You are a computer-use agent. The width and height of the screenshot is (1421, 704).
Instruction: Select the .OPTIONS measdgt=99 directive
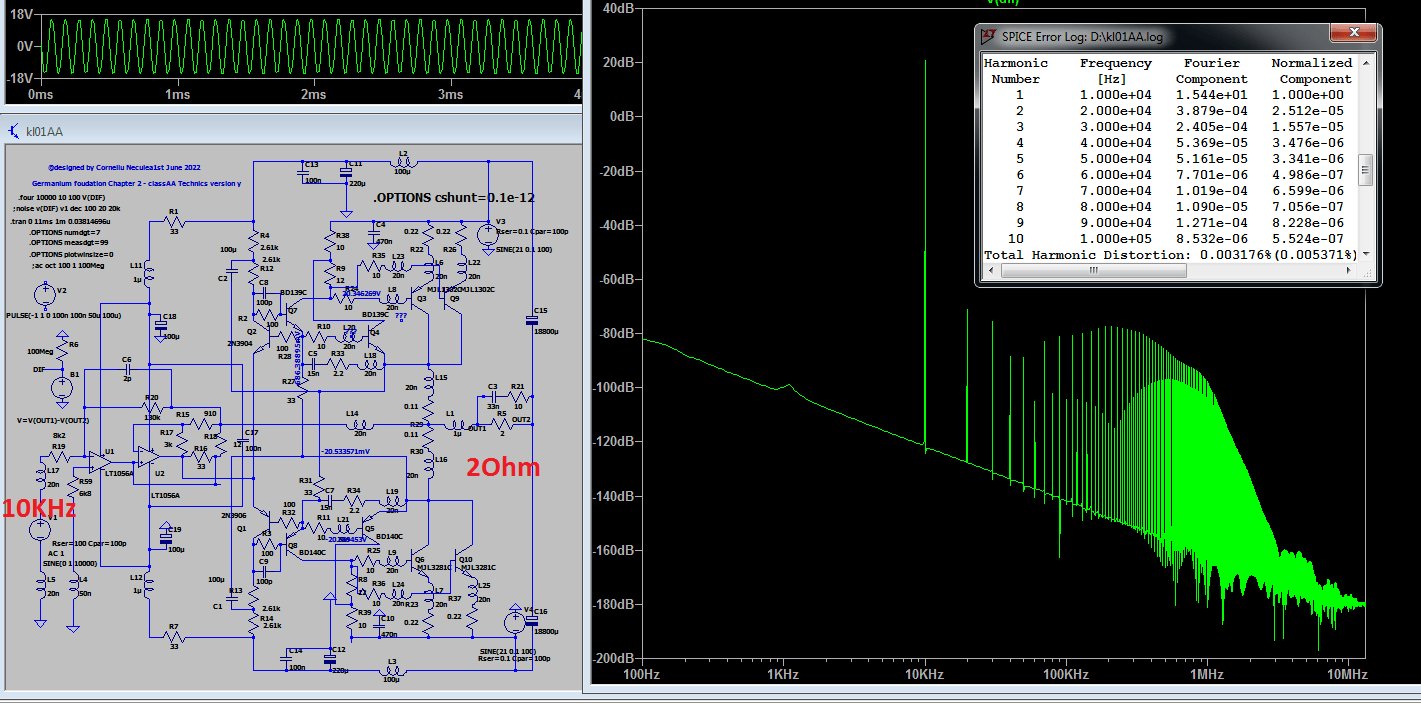coord(68,243)
